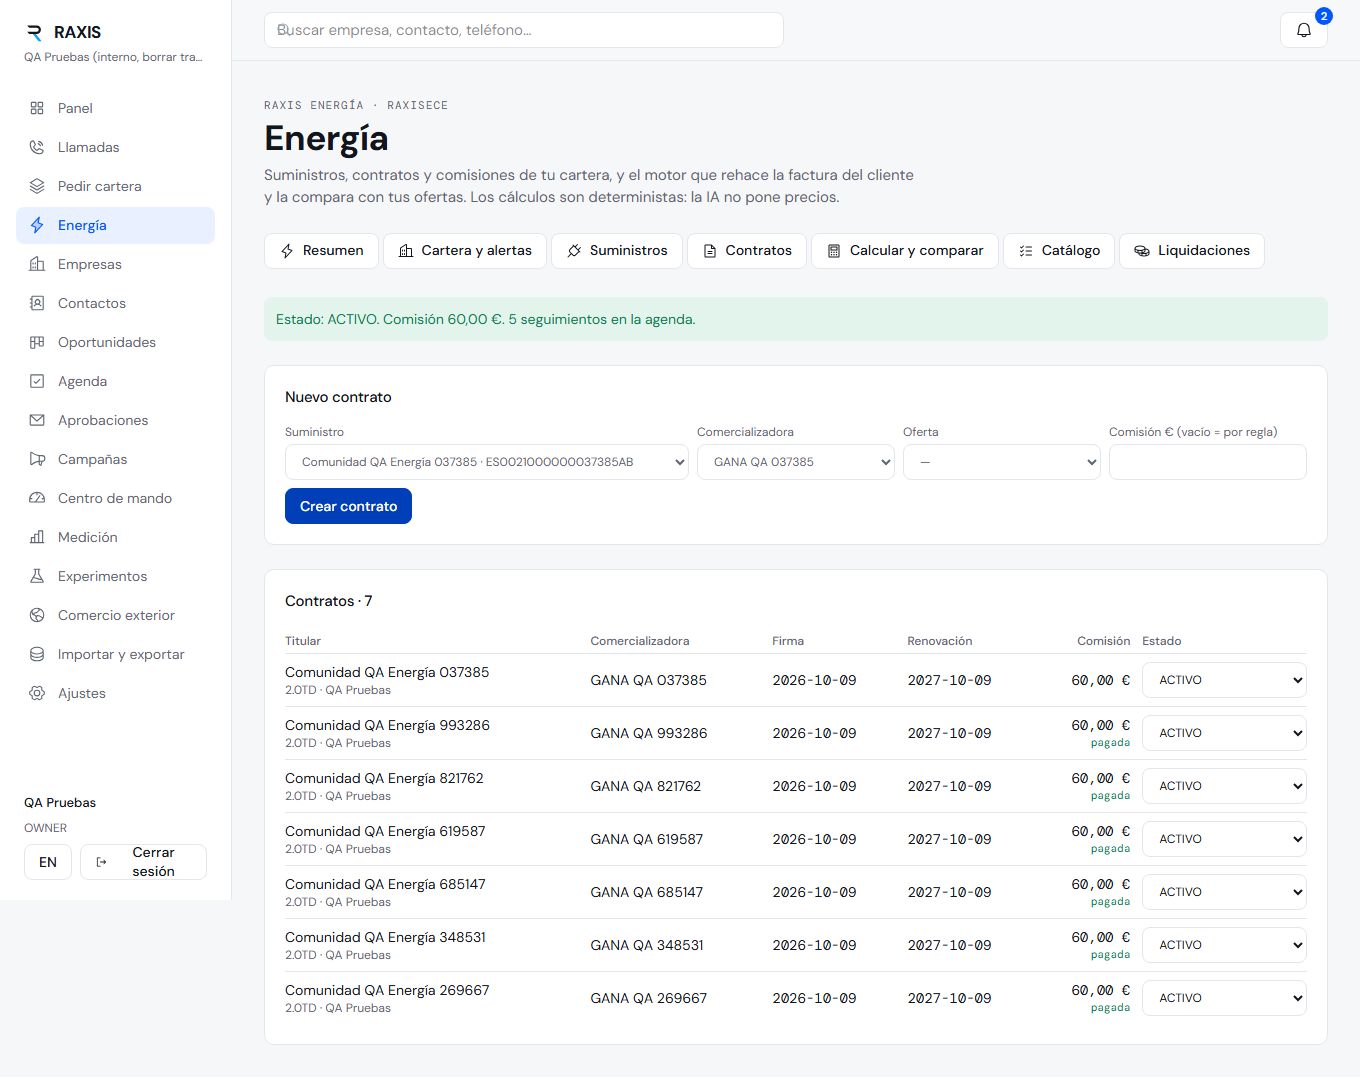The width and height of the screenshot is (1360, 1077).
Task: Click the Agenda checkbox icon in sidebar
Action: [x=37, y=381]
